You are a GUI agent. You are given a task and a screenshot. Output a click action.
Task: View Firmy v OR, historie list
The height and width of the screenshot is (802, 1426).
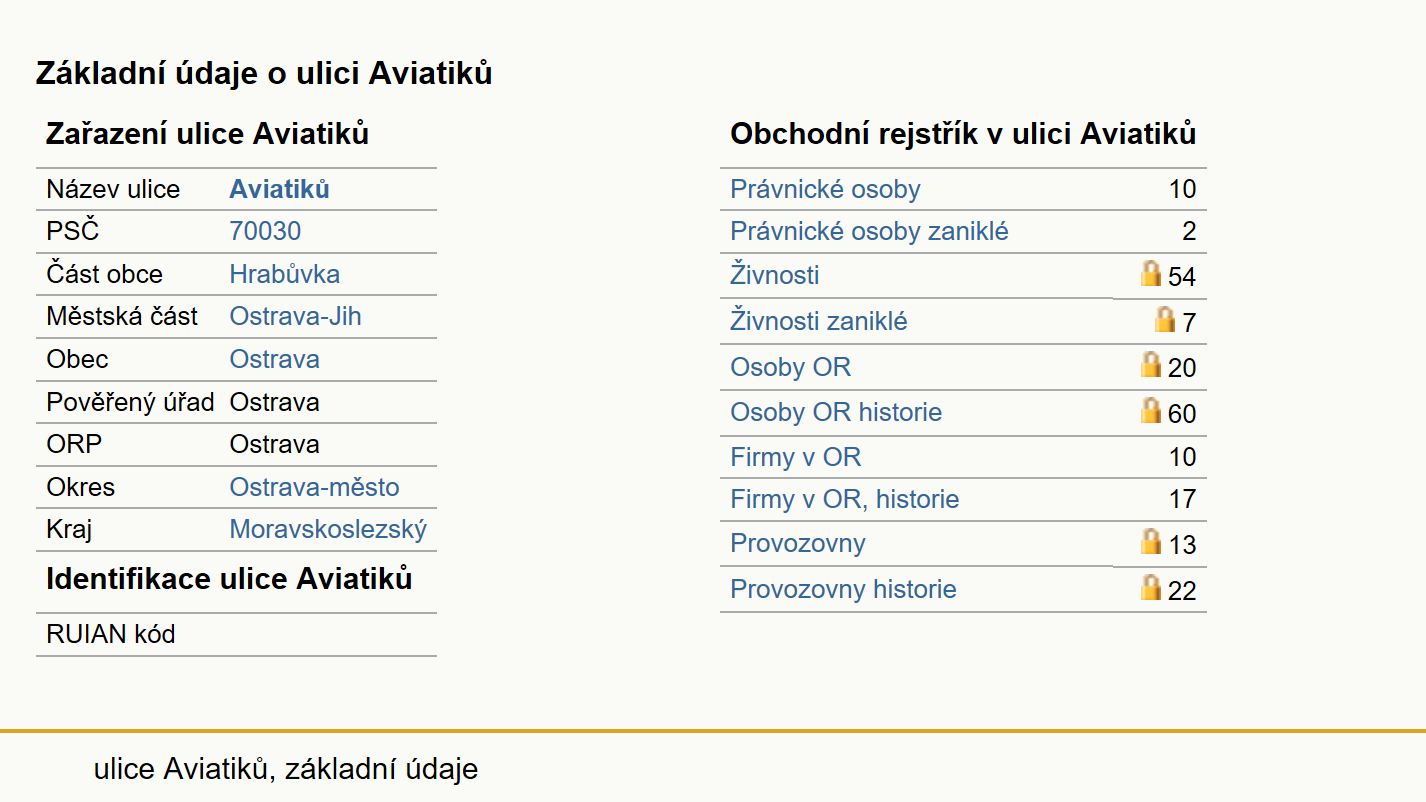(x=845, y=499)
